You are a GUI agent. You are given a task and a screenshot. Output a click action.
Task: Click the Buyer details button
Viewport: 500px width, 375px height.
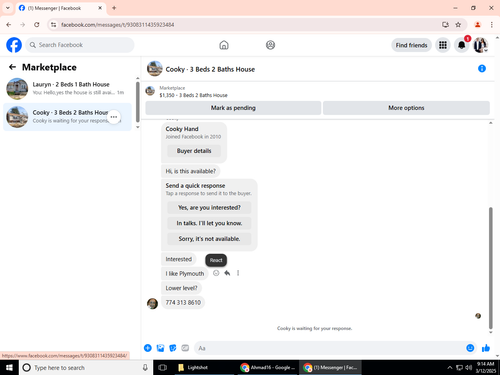(x=194, y=151)
